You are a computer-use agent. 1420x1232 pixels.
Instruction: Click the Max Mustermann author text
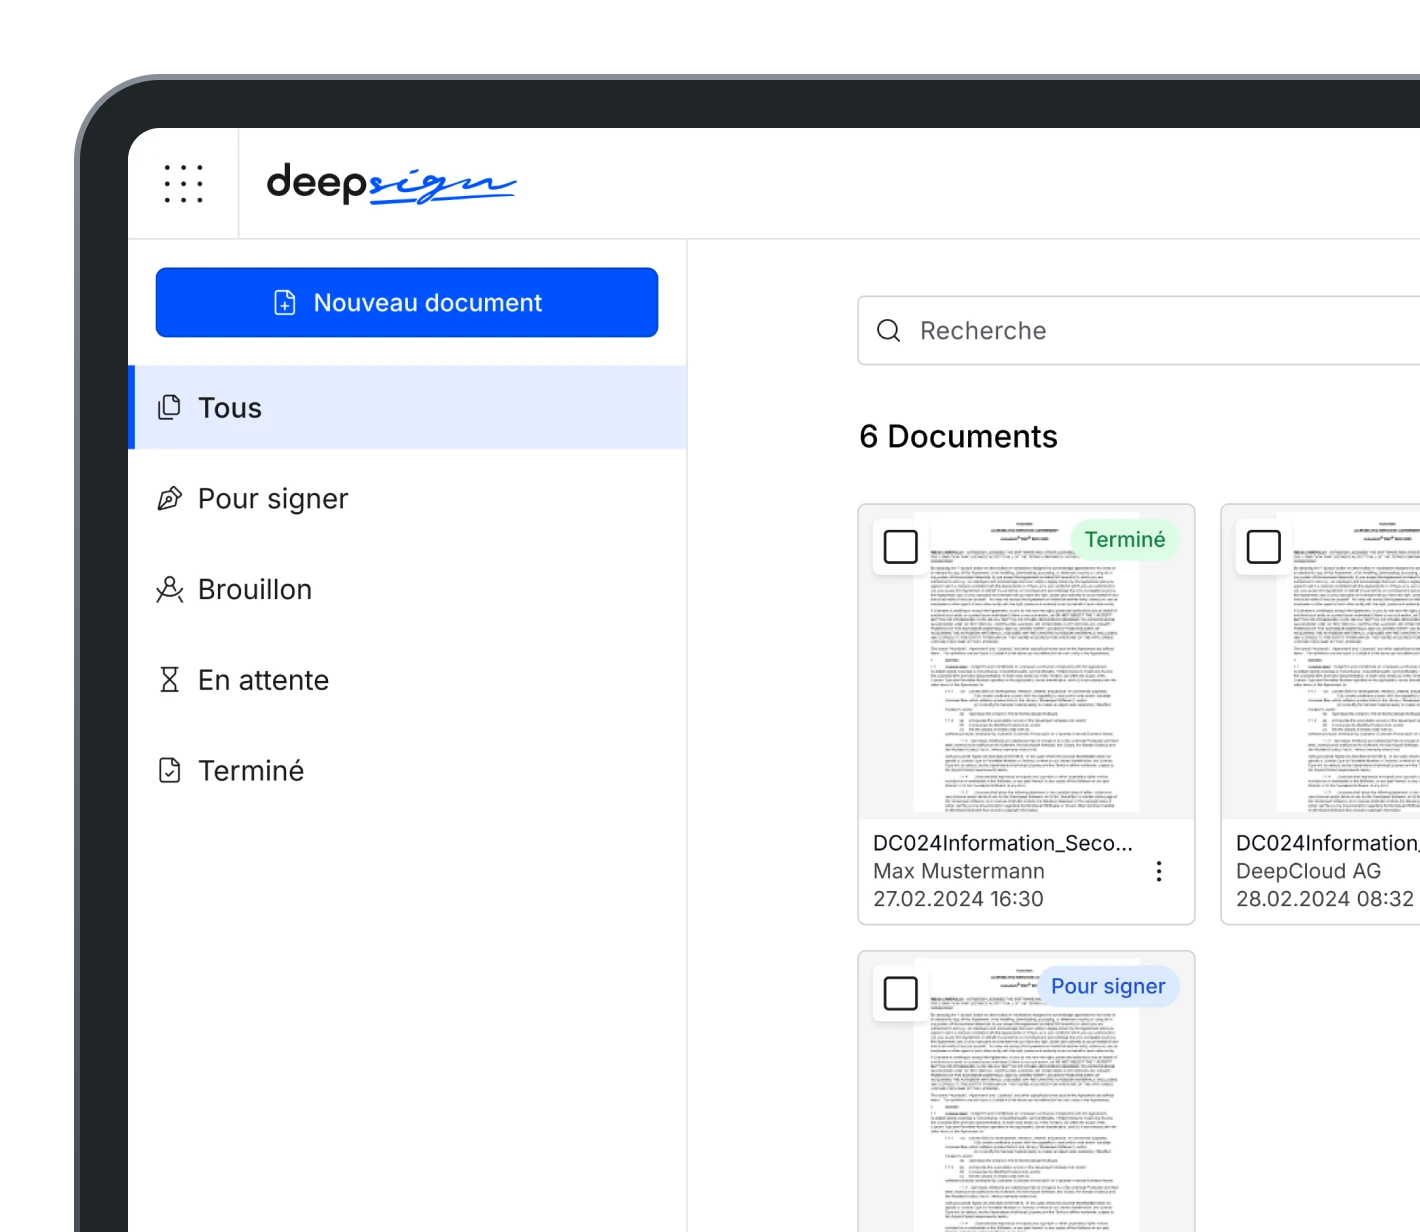pos(959,871)
